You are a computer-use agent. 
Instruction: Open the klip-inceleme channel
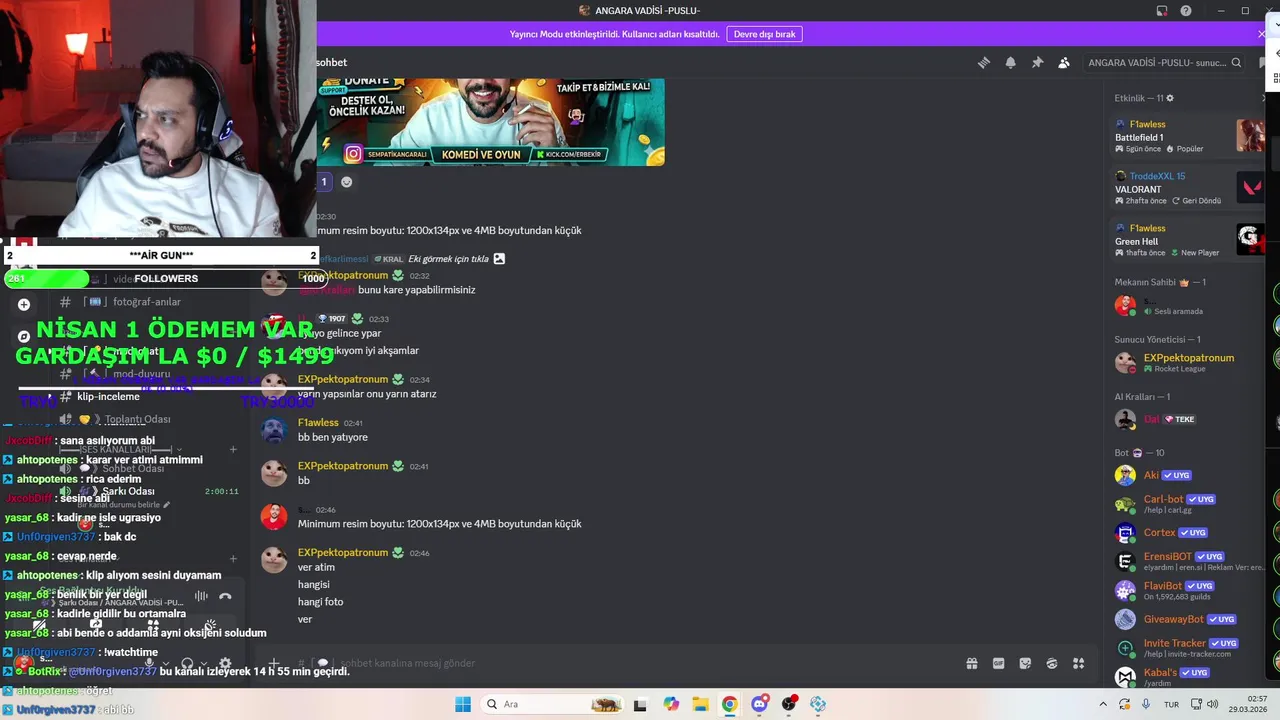(x=108, y=397)
